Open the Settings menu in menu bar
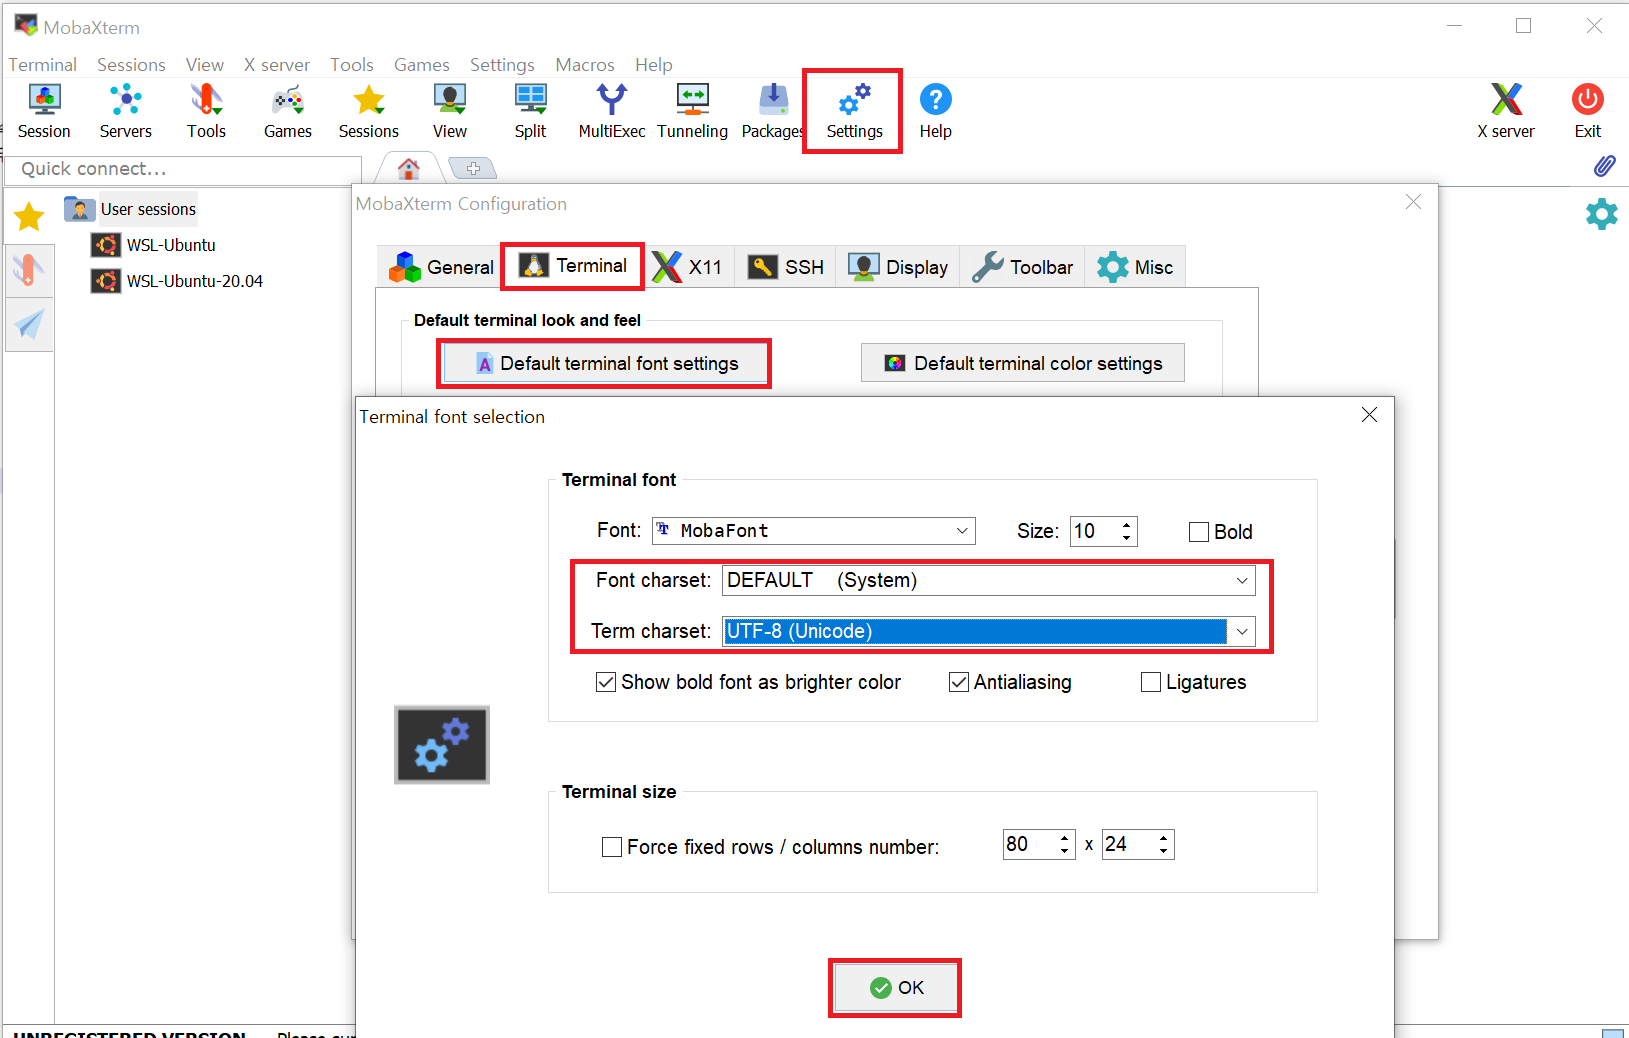Viewport: 1629px width, 1038px height. pyautogui.click(x=502, y=65)
